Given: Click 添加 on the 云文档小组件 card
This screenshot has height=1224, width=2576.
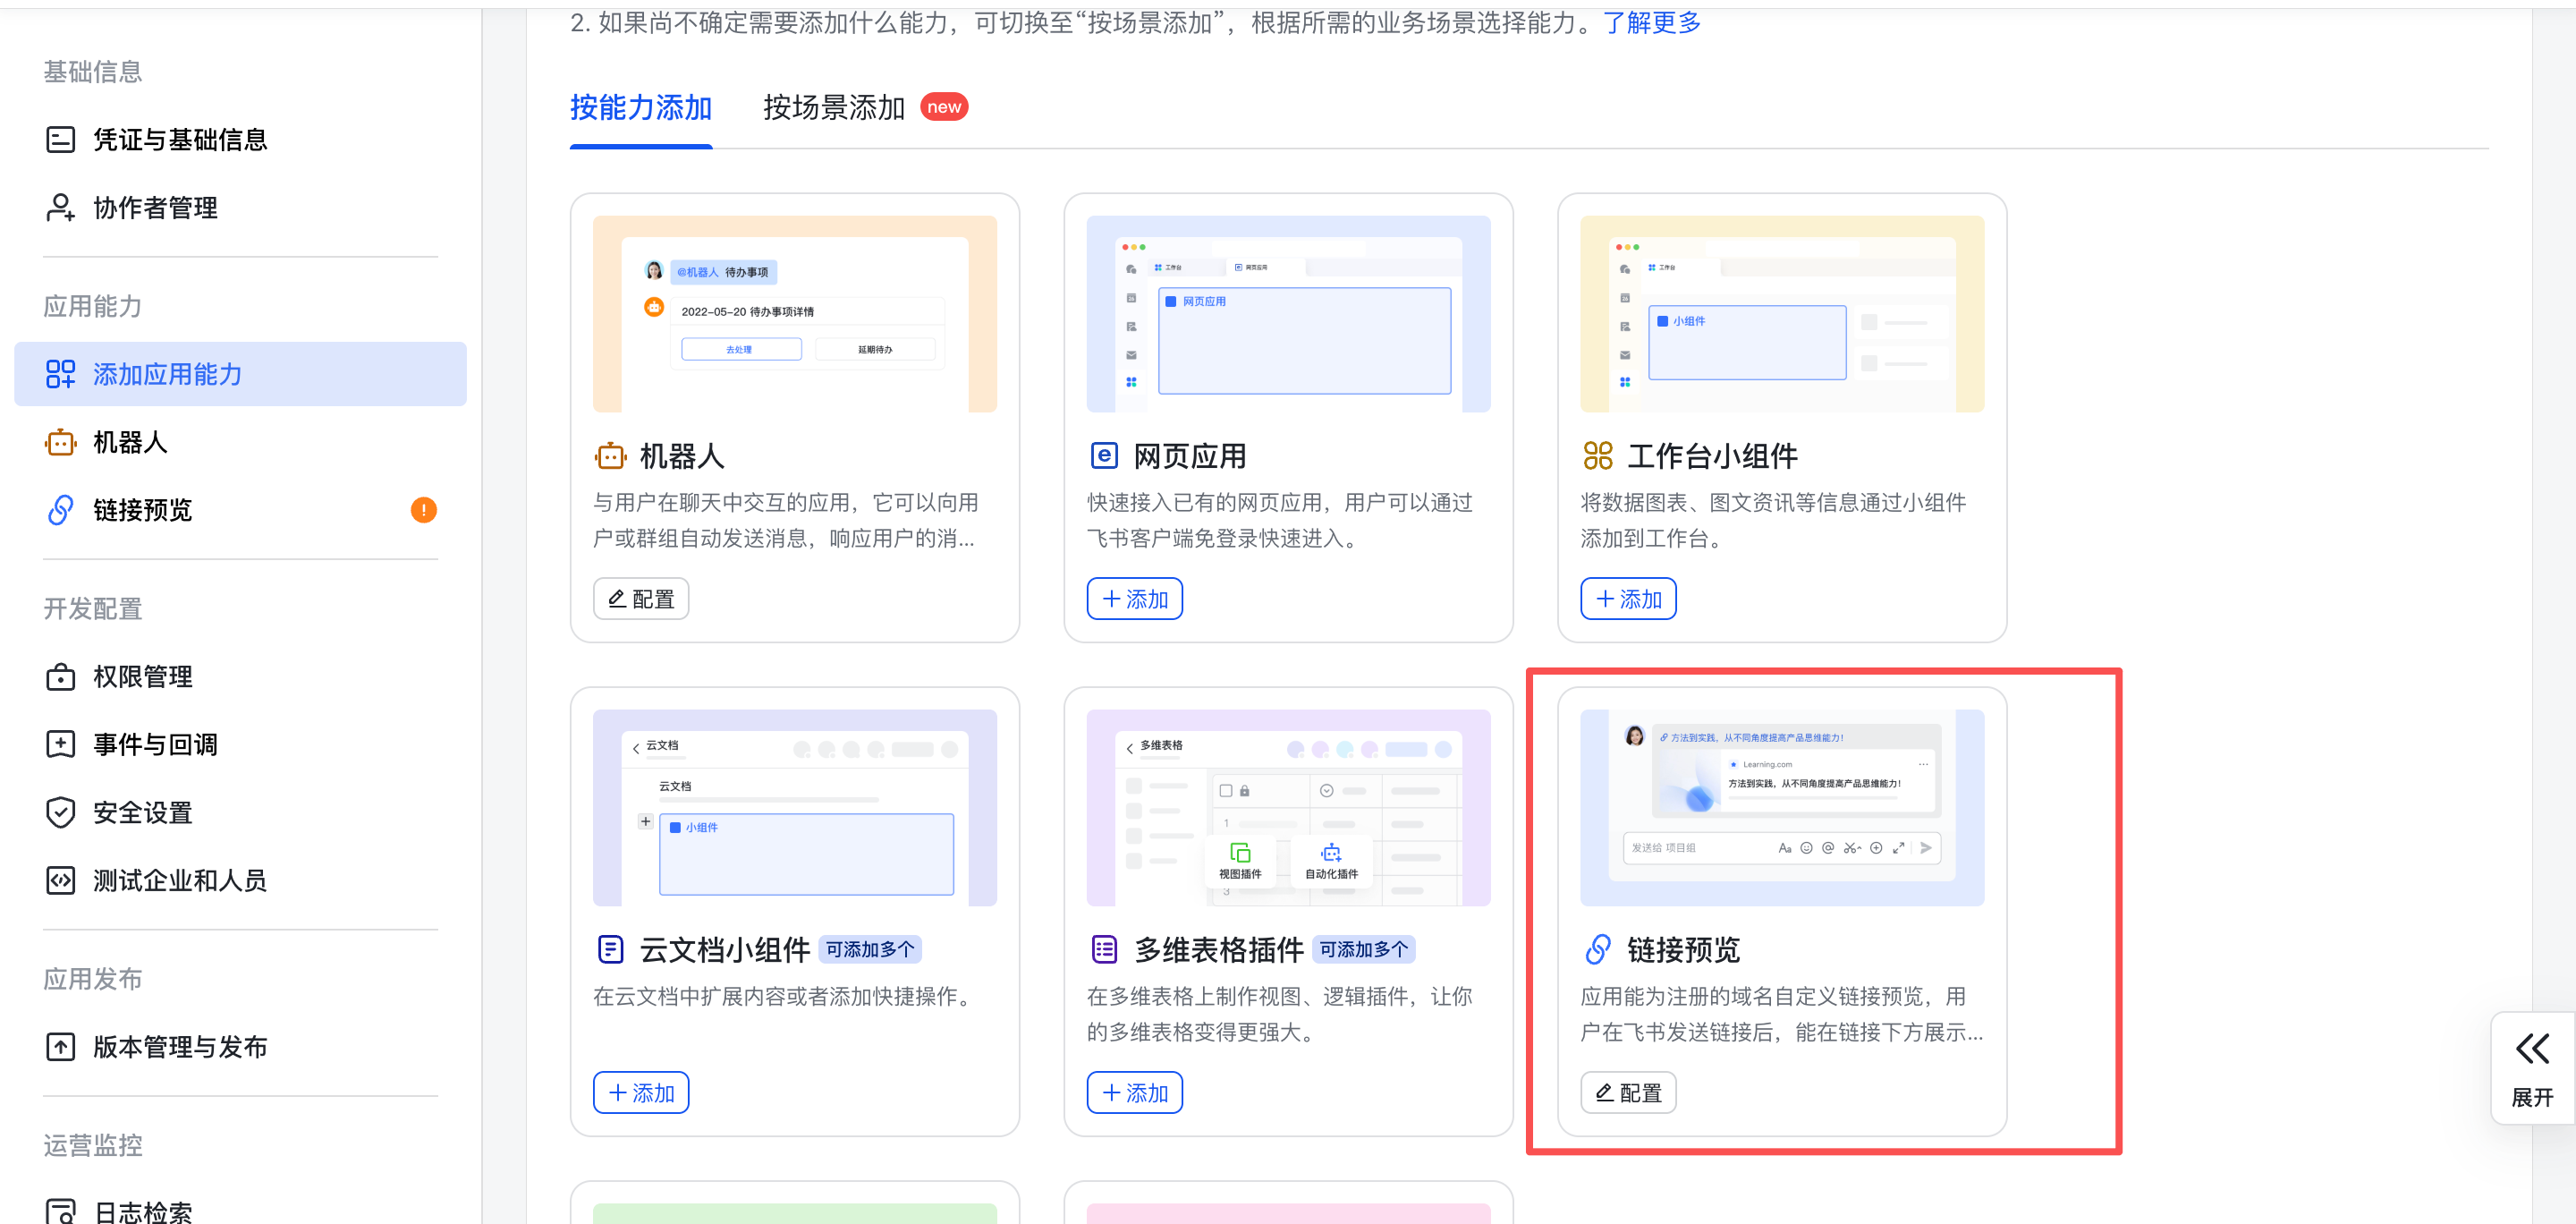Looking at the screenshot, I should [641, 1093].
